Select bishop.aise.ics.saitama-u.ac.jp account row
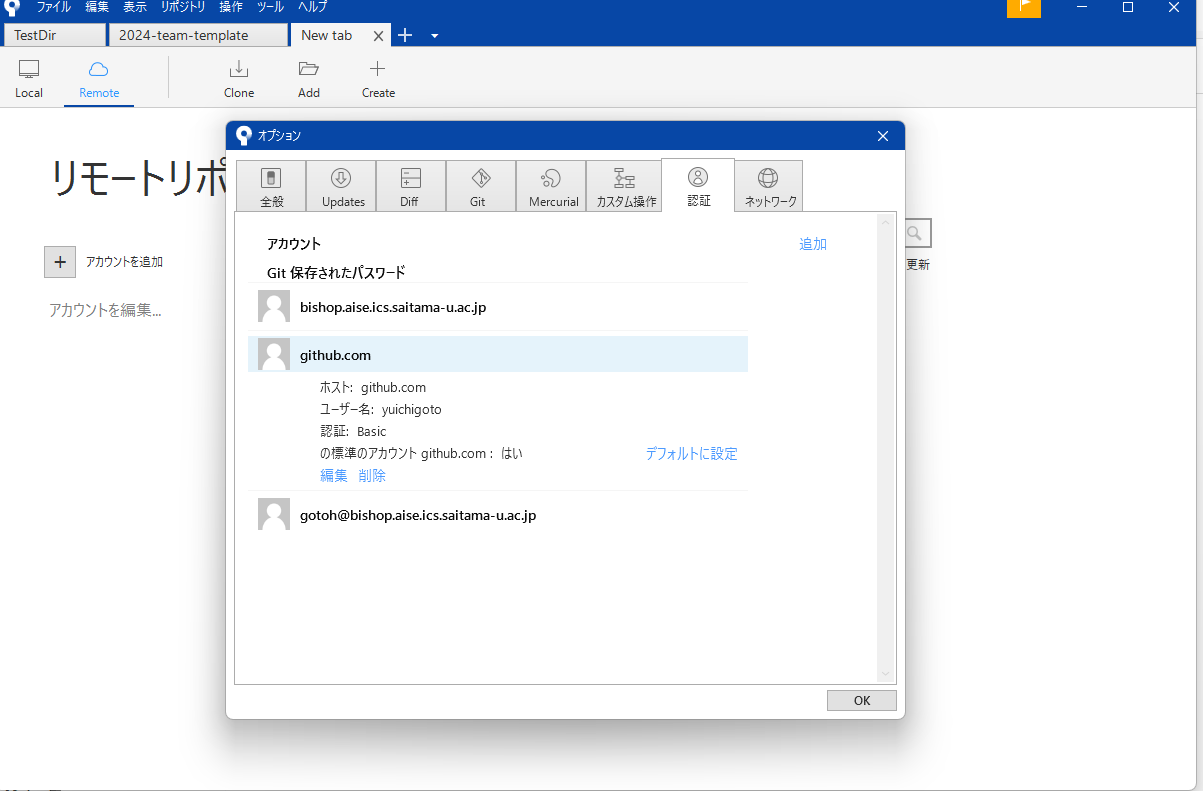Viewport: 1203px width, 791px height. pos(498,307)
